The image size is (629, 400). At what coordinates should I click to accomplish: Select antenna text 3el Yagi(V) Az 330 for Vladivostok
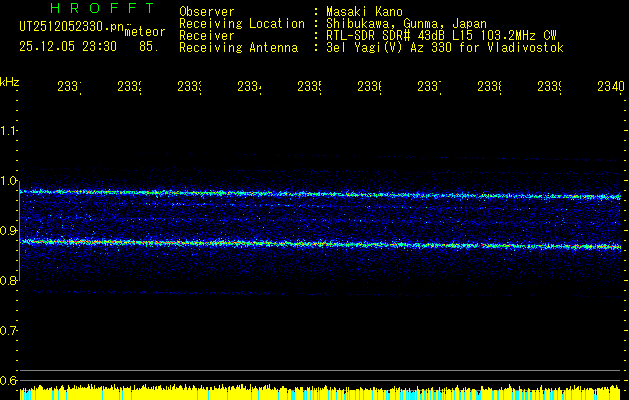pyautogui.click(x=445, y=48)
